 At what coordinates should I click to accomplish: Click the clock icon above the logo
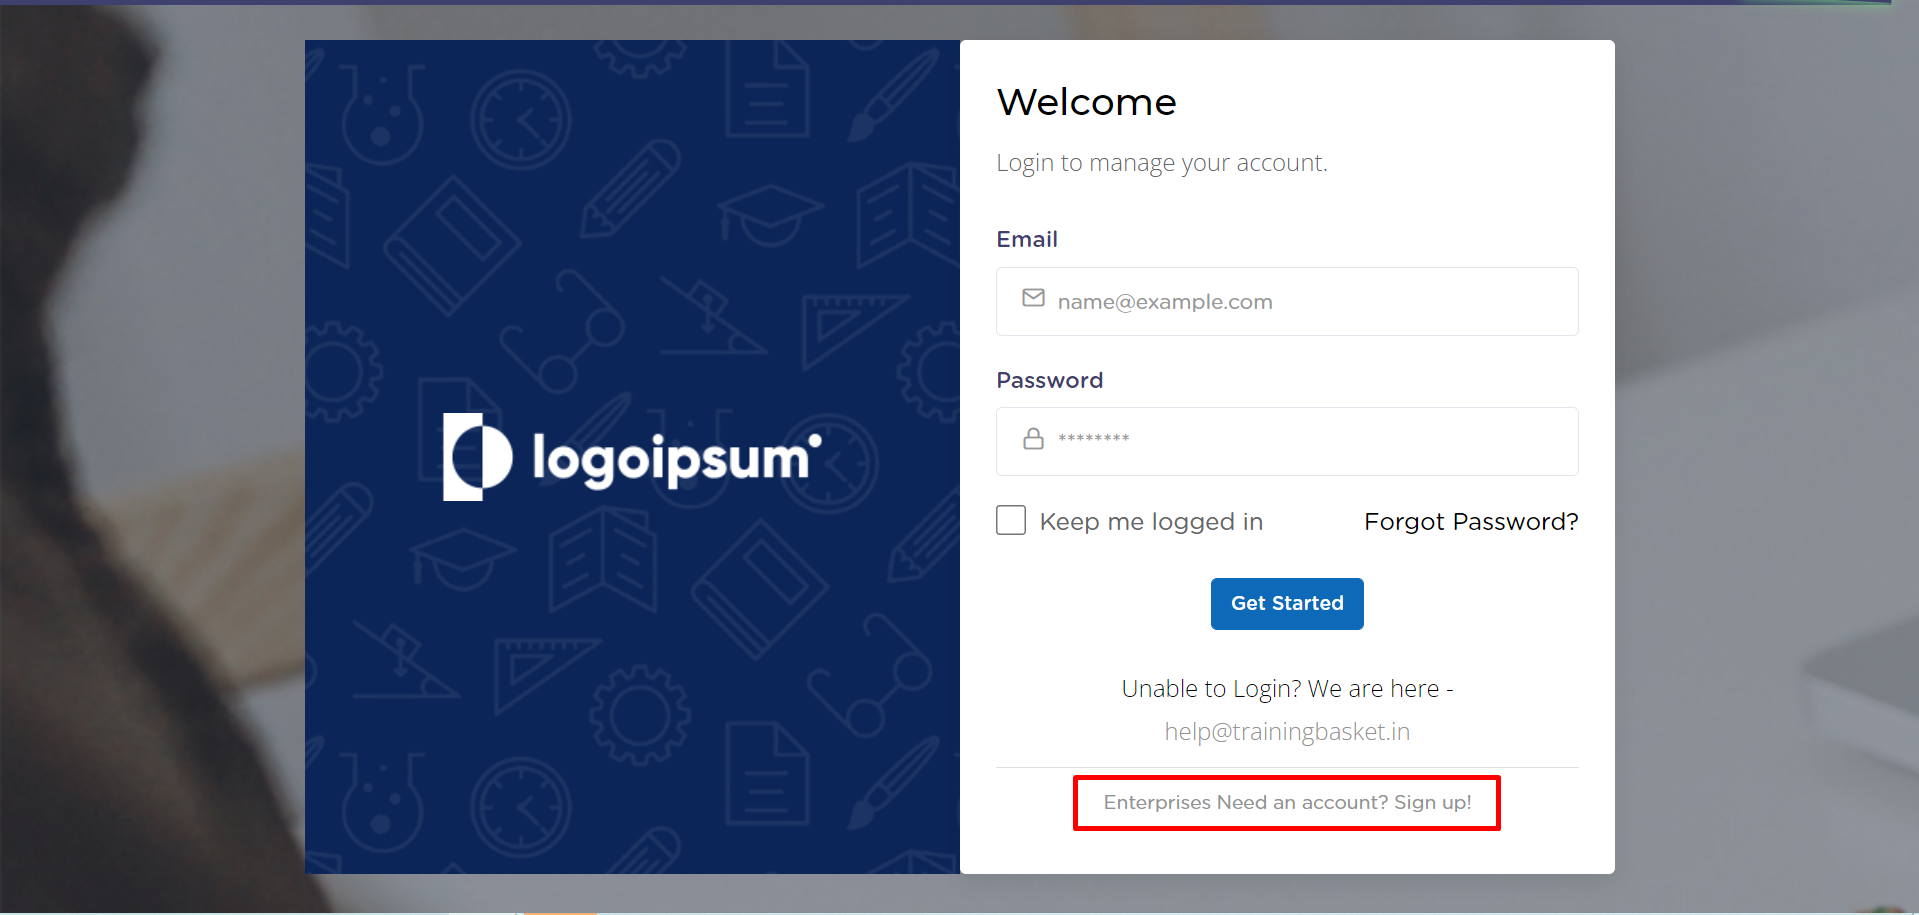click(x=520, y=120)
